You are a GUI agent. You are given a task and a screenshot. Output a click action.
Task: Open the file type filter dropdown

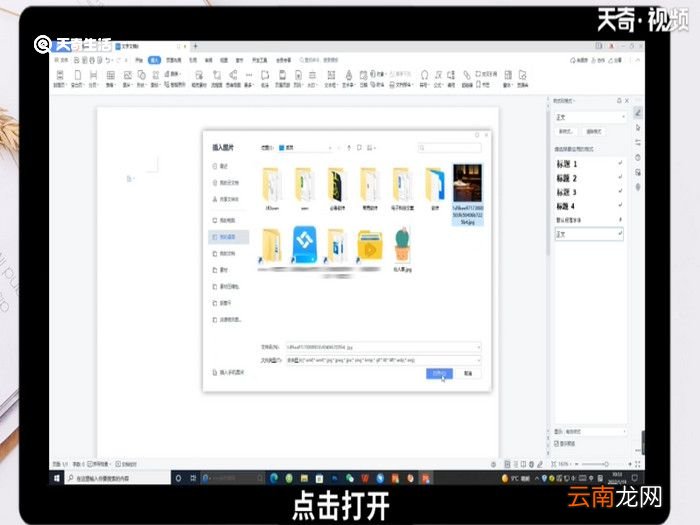click(x=383, y=360)
